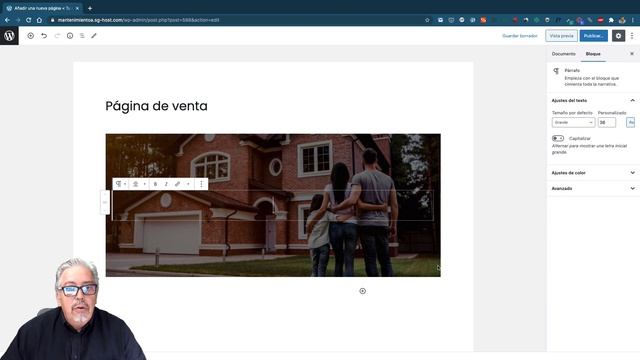The width and height of the screenshot is (640, 360).
Task: Change block type via paragraph icon
Action: coord(120,184)
